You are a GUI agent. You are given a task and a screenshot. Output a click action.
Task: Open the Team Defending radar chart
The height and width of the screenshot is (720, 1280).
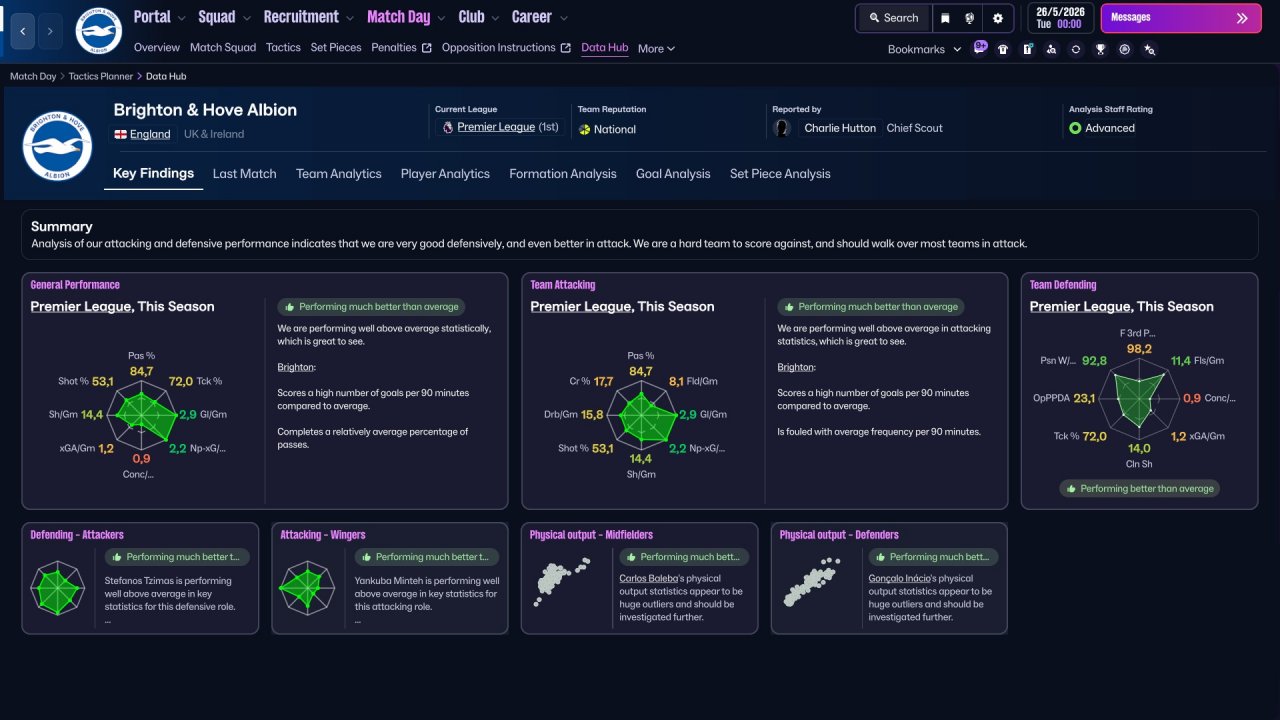point(1140,398)
